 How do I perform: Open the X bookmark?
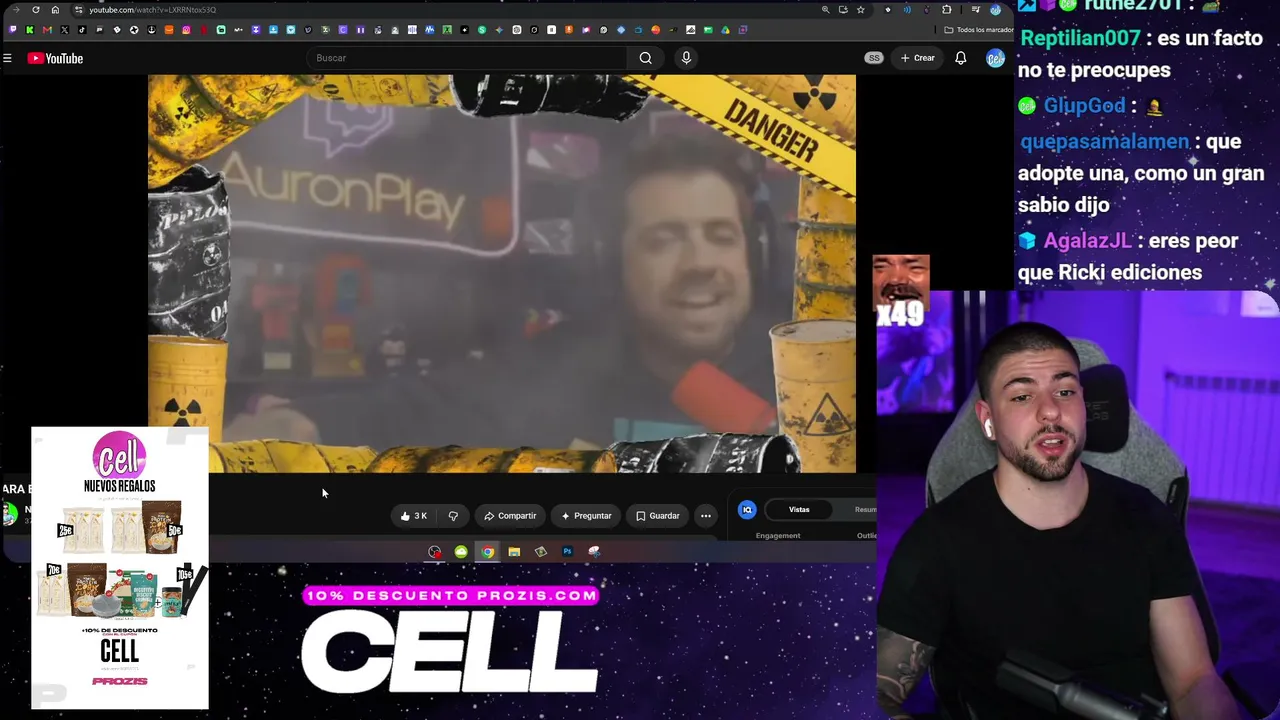(x=65, y=30)
